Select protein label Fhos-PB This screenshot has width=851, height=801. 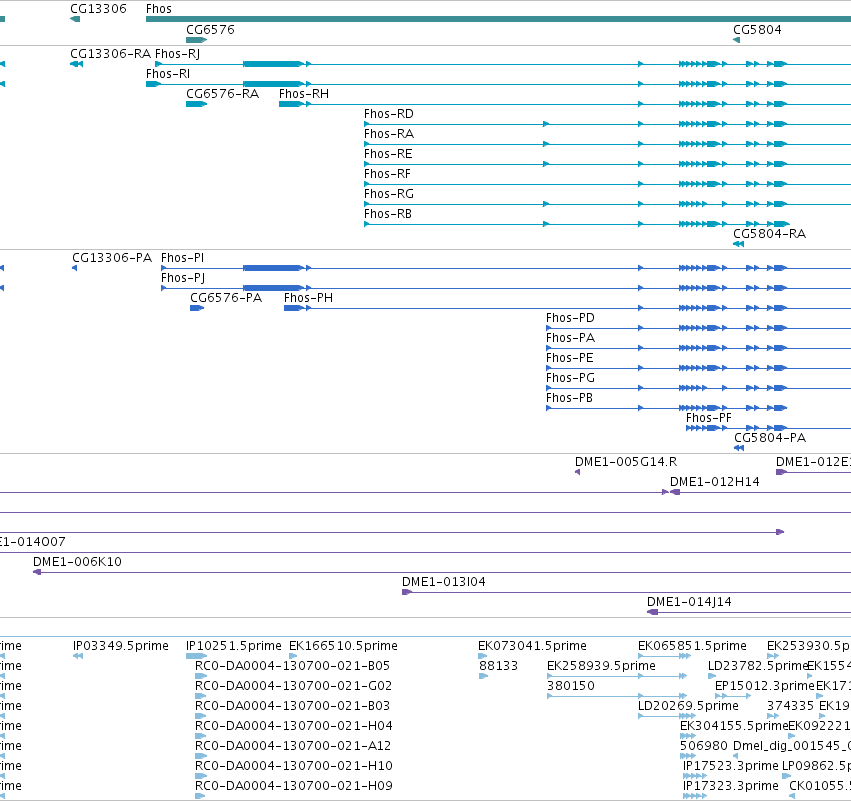point(569,398)
